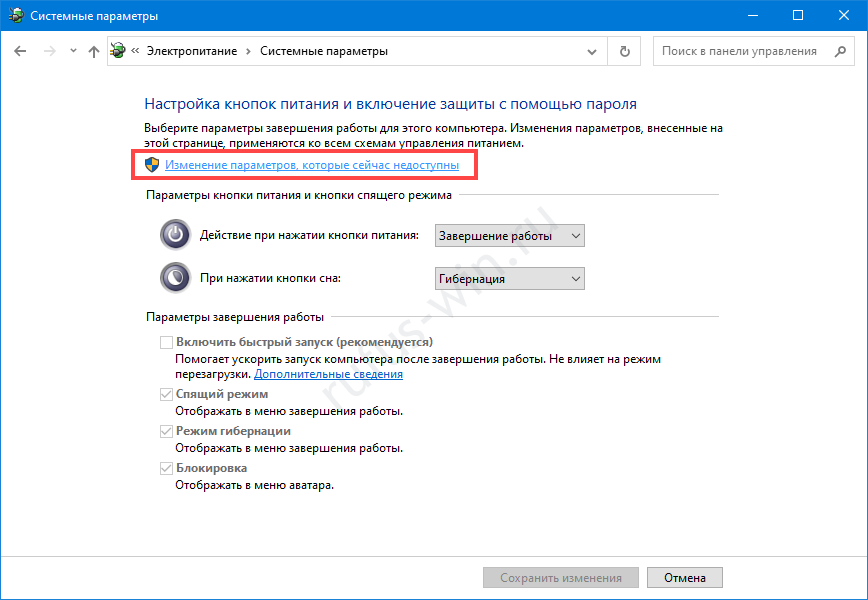
Task: Minimize the Системные параметры window
Action: click(752, 15)
